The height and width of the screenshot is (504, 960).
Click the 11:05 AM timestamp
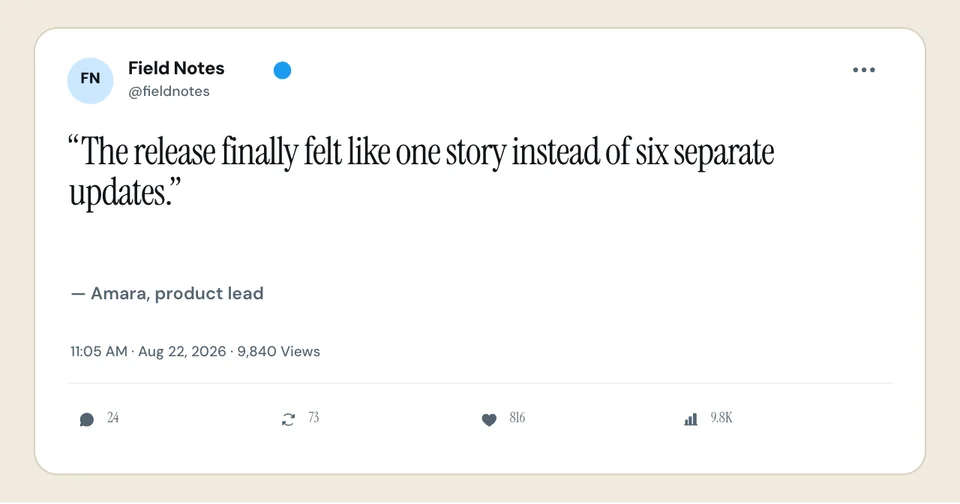coord(99,352)
